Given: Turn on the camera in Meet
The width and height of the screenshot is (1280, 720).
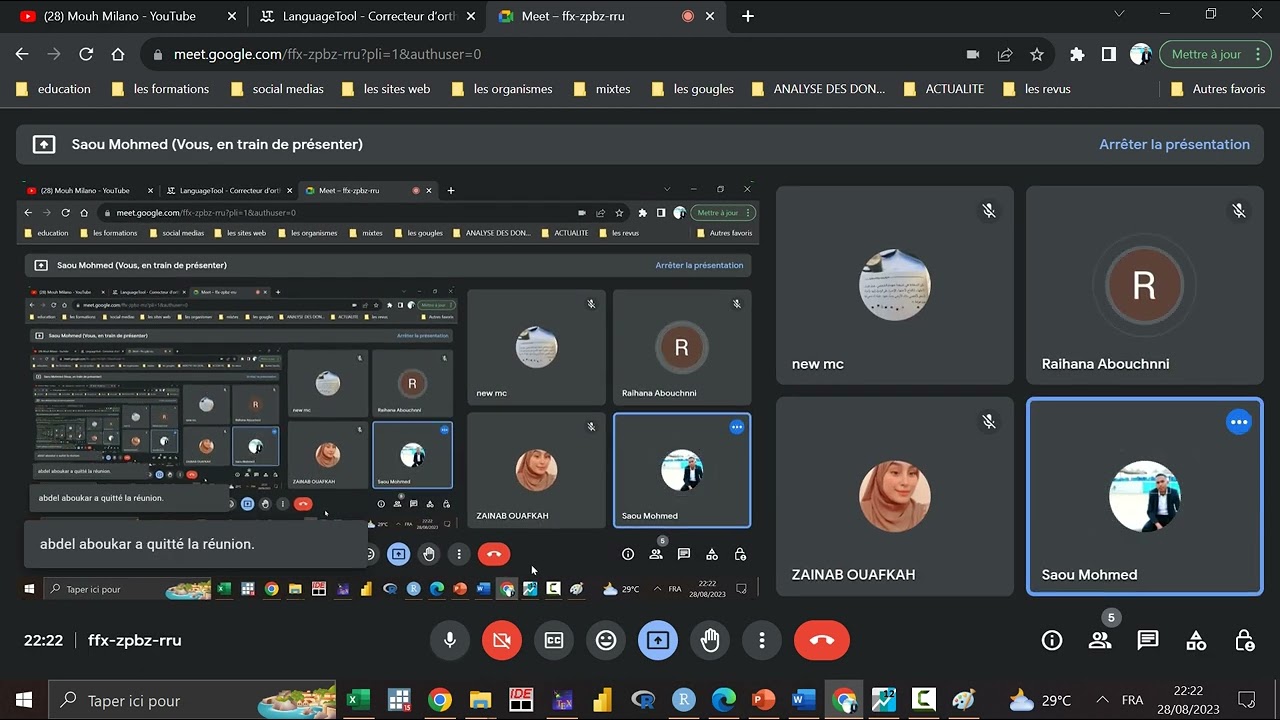Looking at the screenshot, I should click(502, 640).
